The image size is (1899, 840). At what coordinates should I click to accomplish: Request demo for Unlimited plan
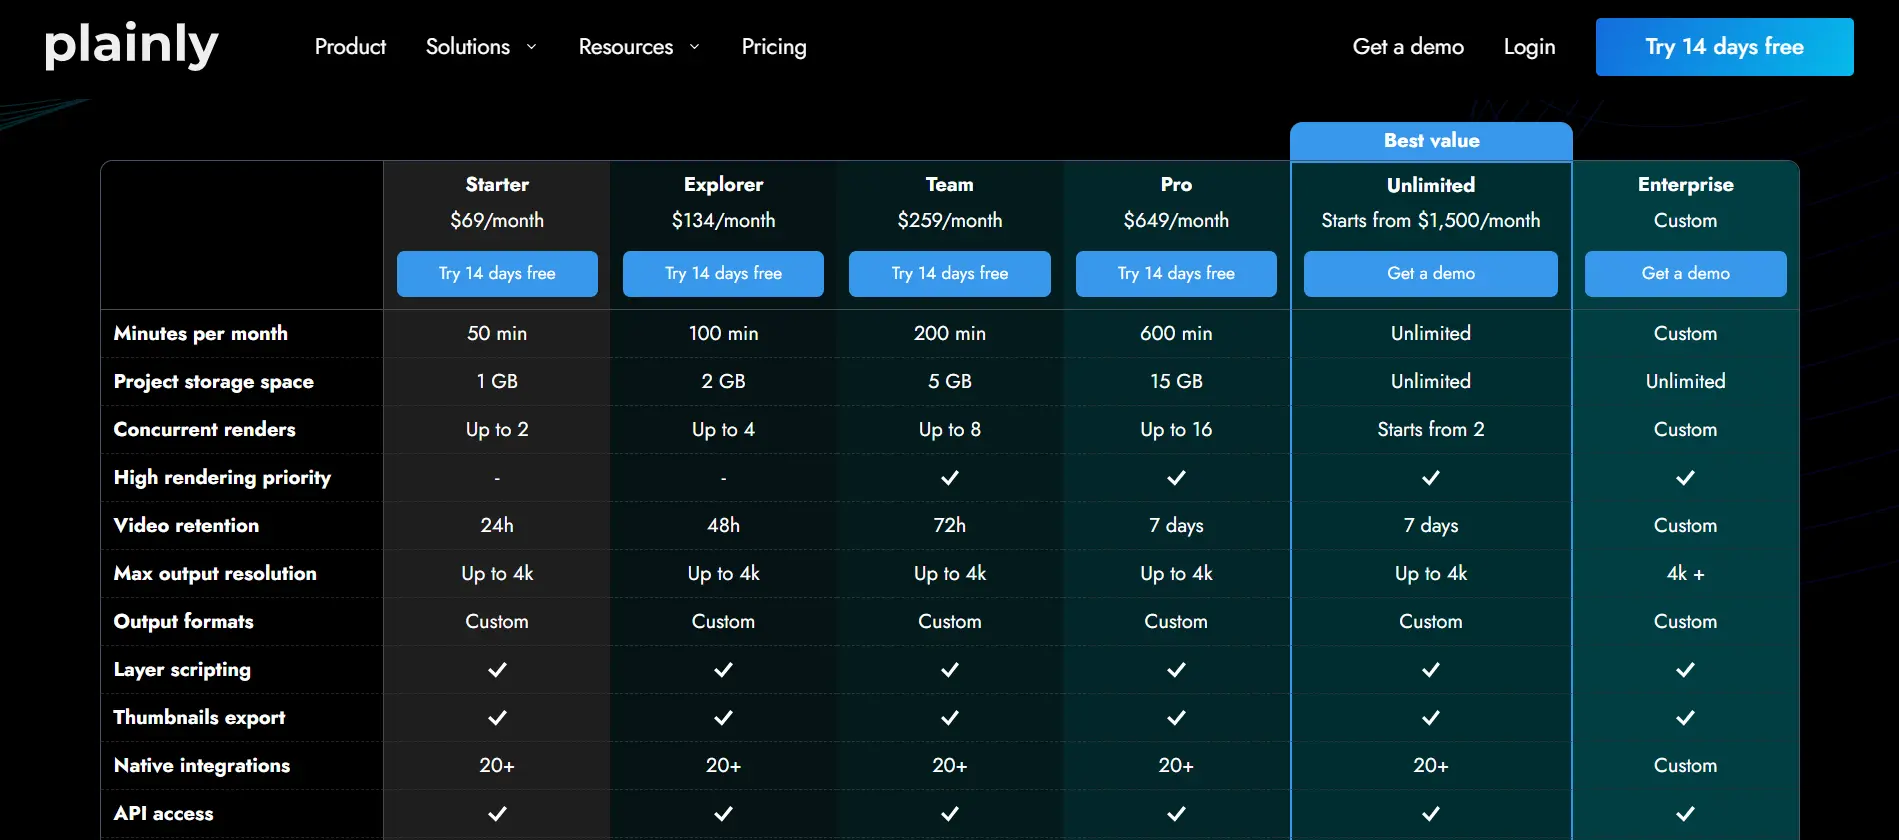tap(1431, 273)
